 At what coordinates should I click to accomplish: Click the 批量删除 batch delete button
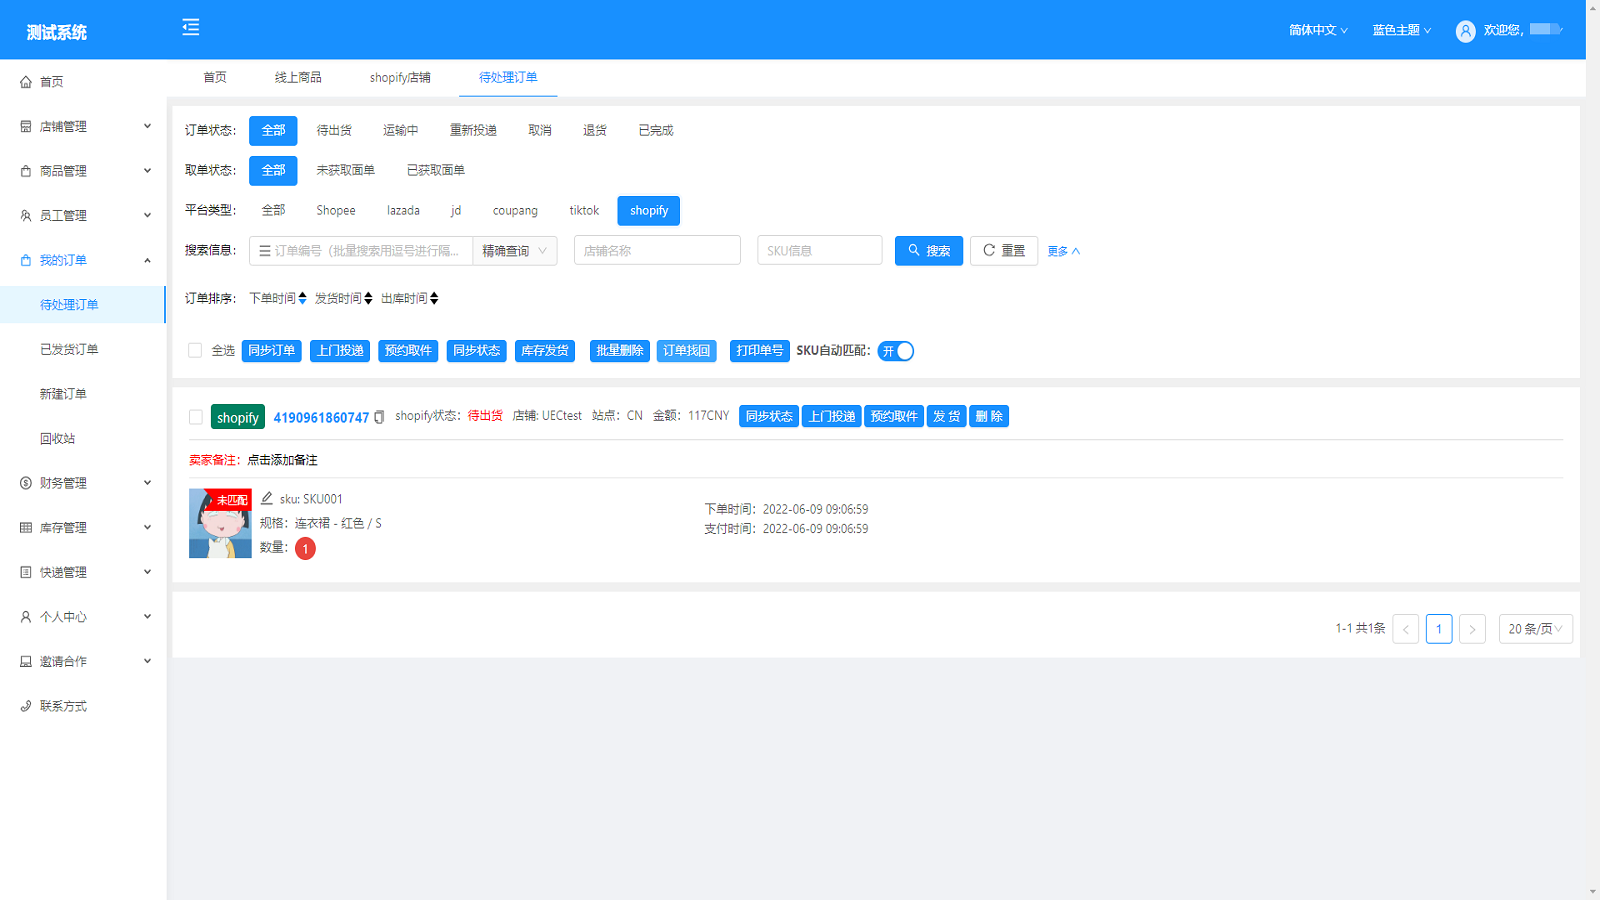tap(619, 351)
